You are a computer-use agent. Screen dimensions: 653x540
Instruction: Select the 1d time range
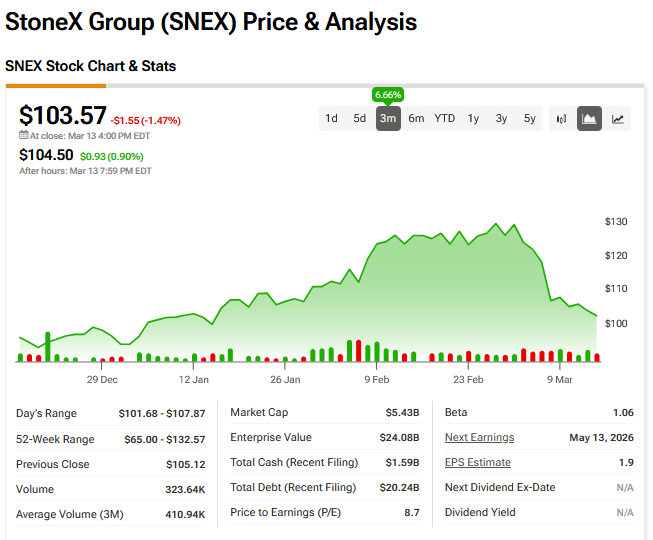tap(331, 119)
